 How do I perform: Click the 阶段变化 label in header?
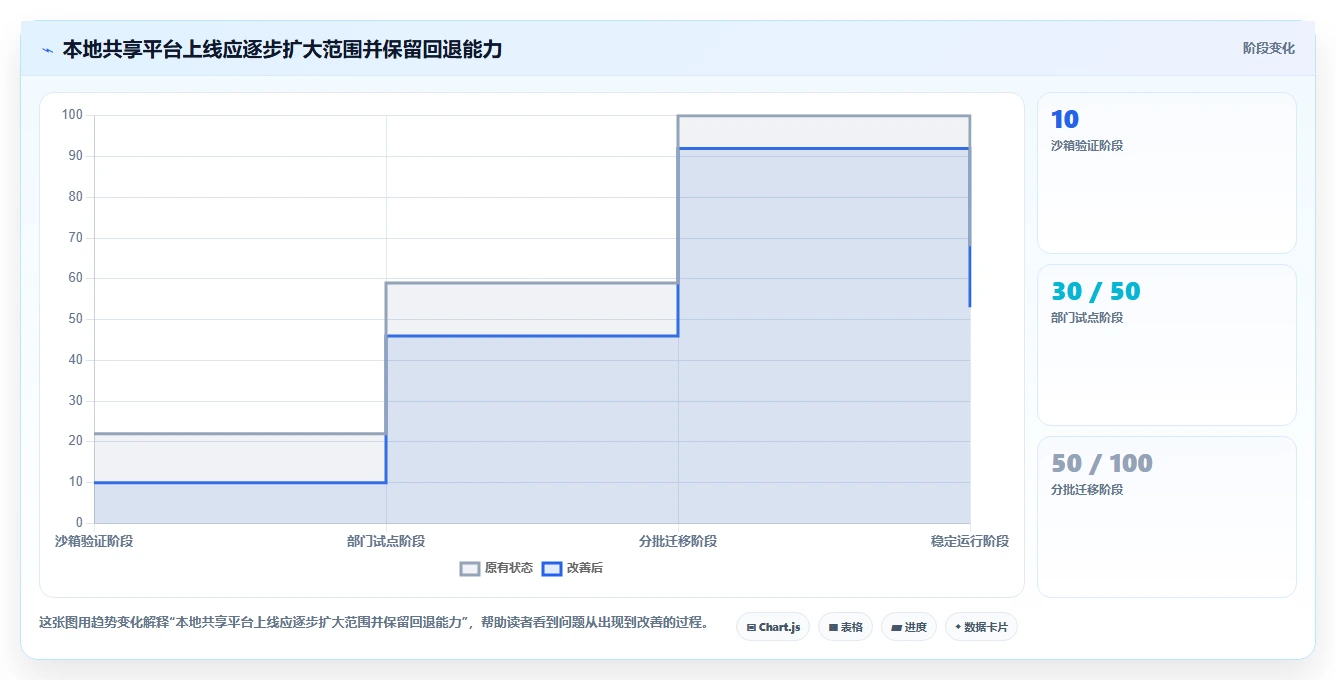click(x=1269, y=48)
